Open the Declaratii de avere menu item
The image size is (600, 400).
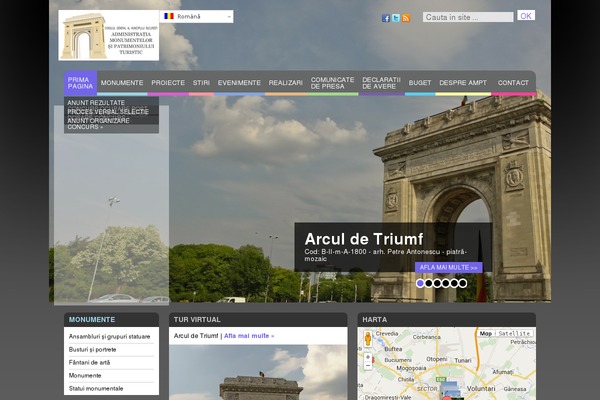click(381, 83)
